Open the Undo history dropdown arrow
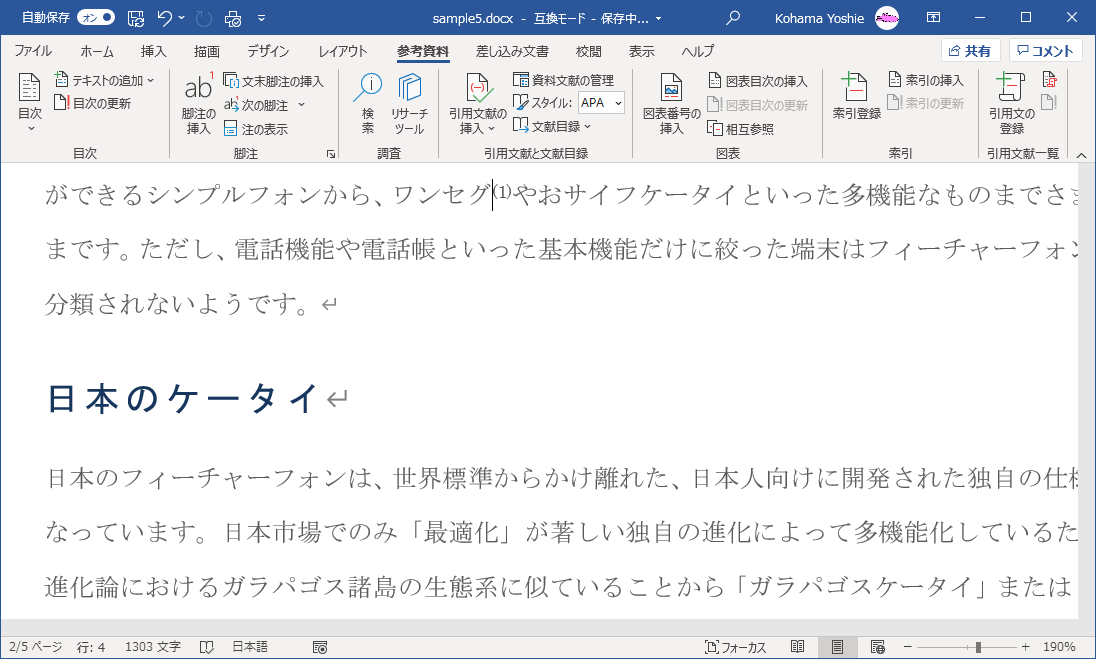This screenshot has height=659, width=1096. [x=182, y=18]
